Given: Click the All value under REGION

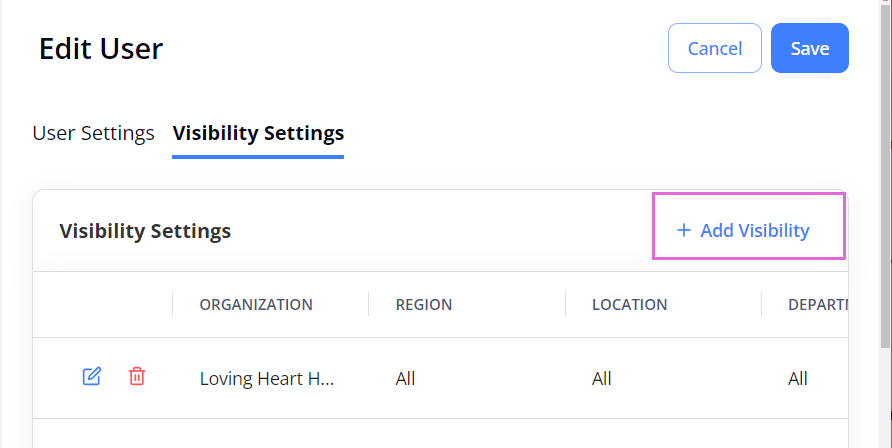Looking at the screenshot, I should coord(405,379).
